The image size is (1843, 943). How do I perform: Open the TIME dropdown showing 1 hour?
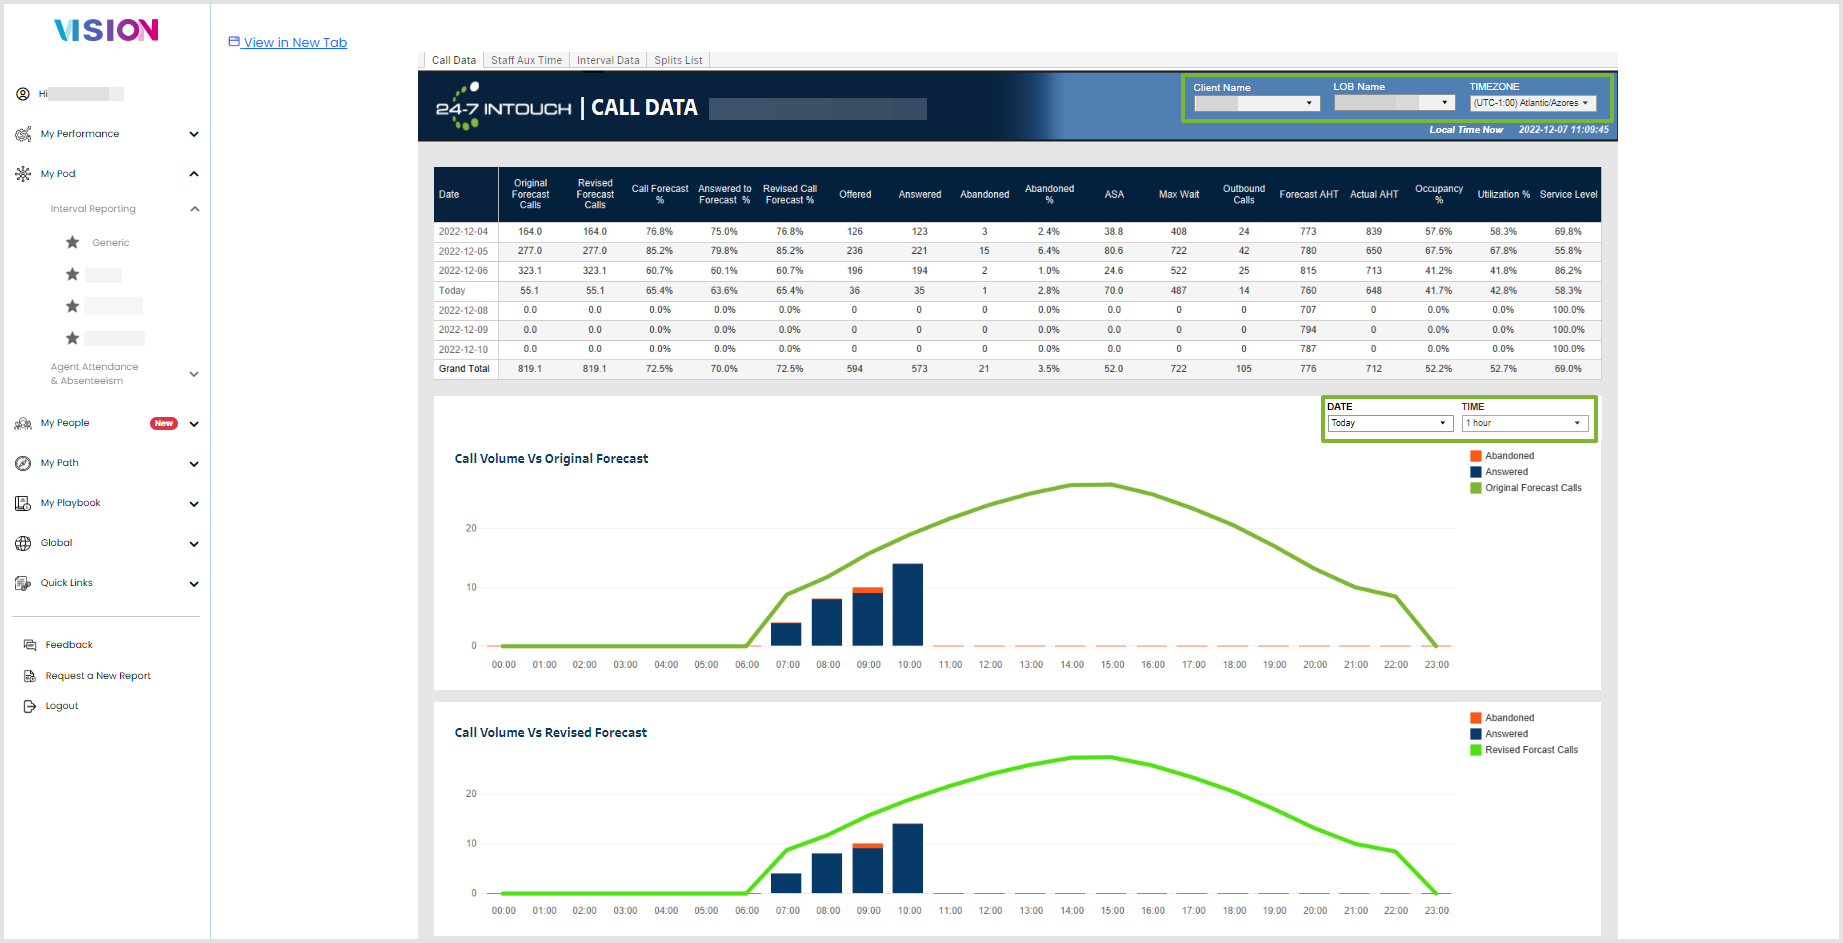tap(1525, 424)
